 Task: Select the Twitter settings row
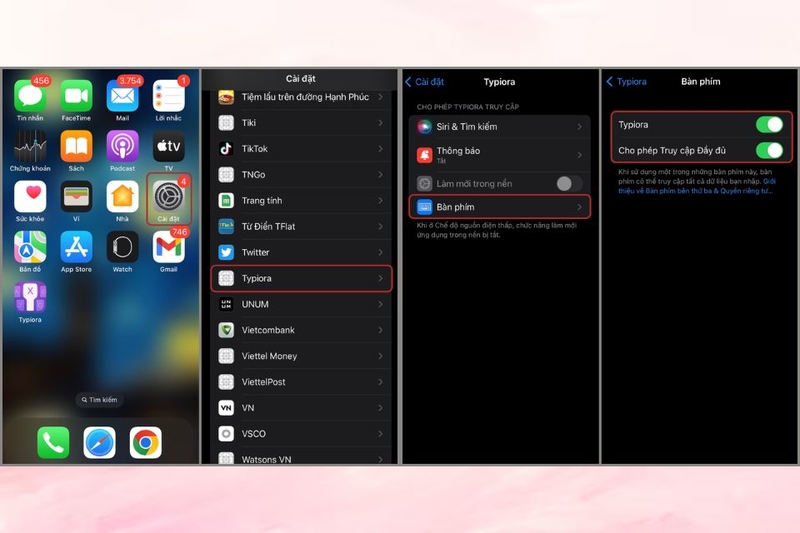[x=302, y=252]
